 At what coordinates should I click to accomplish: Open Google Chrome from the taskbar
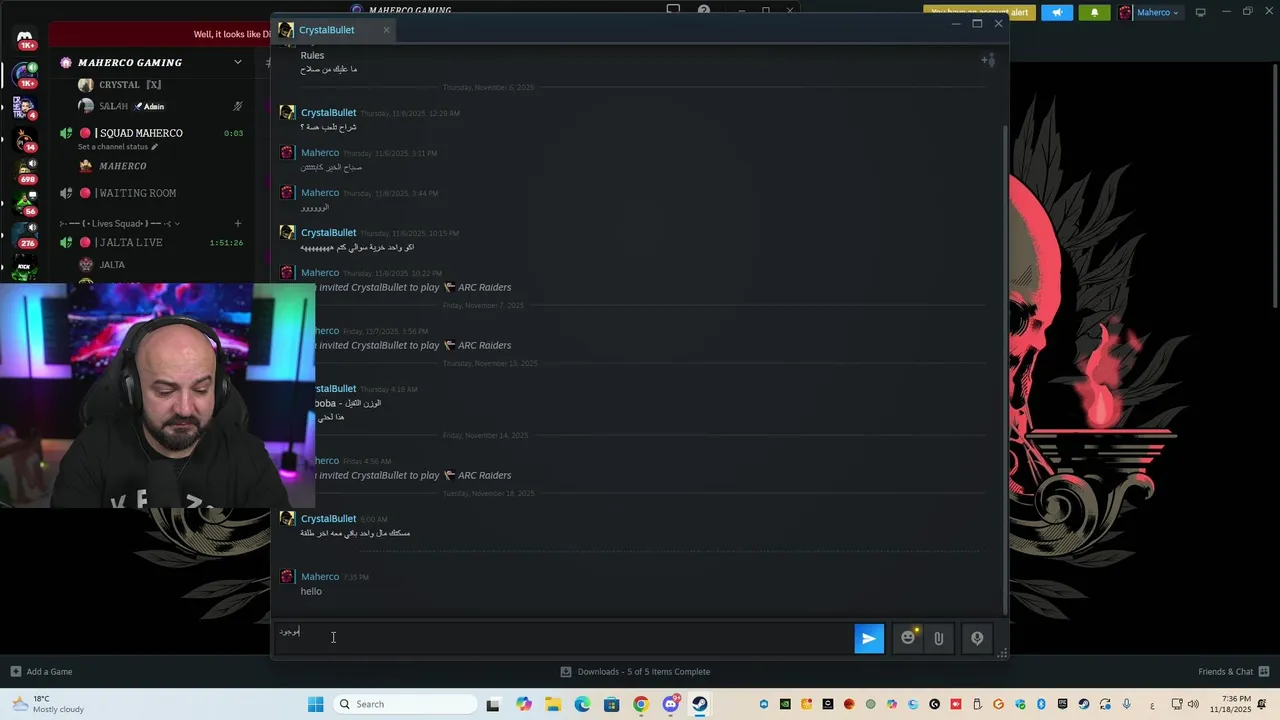click(x=641, y=704)
